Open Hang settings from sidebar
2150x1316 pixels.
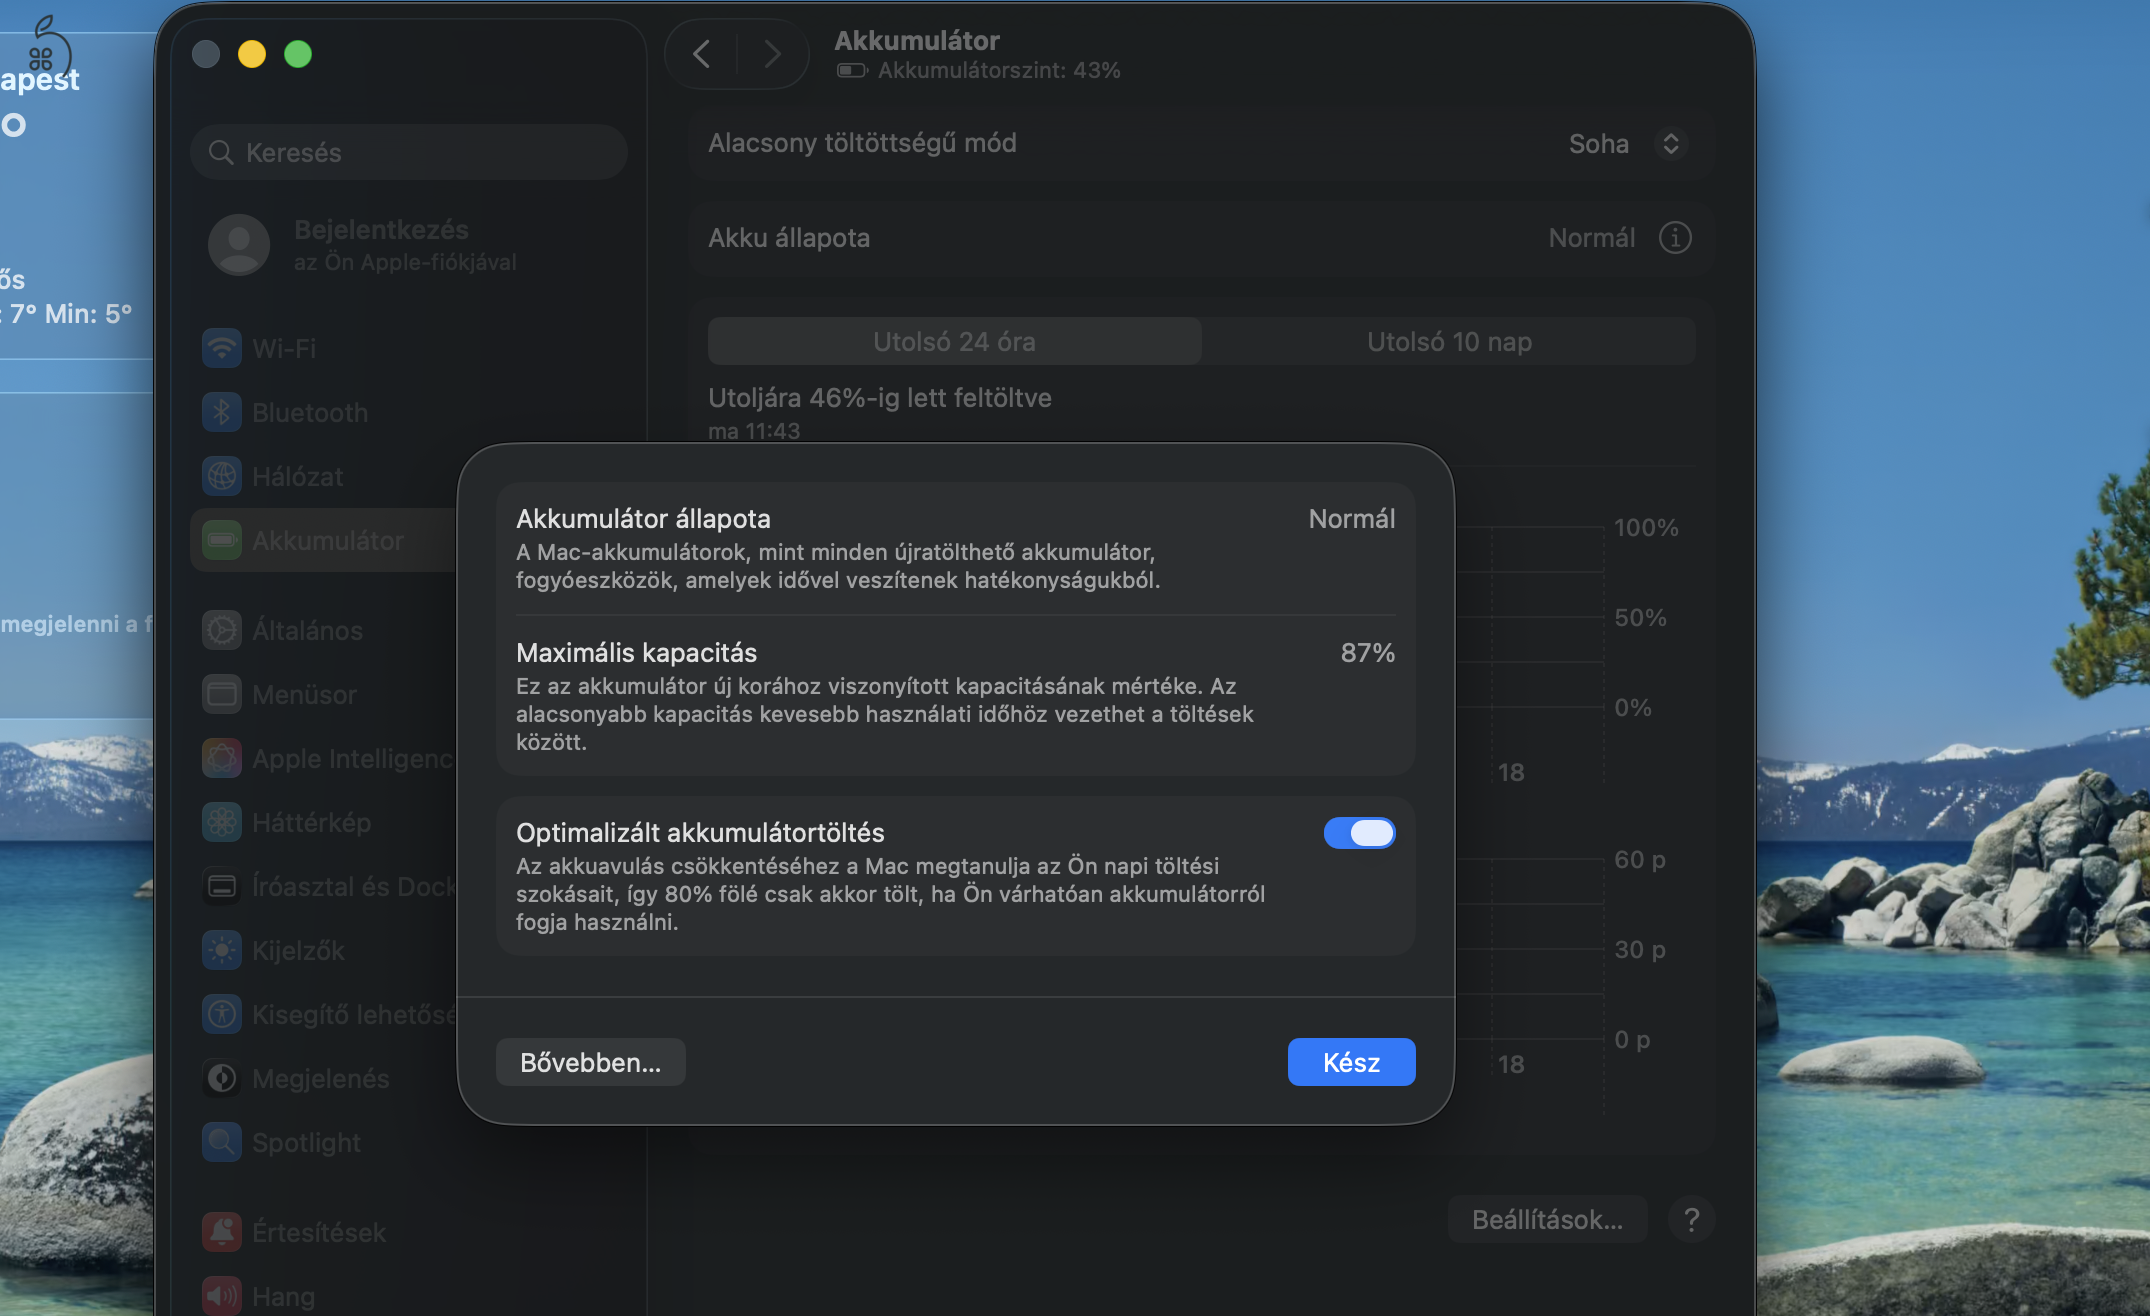[221, 1294]
